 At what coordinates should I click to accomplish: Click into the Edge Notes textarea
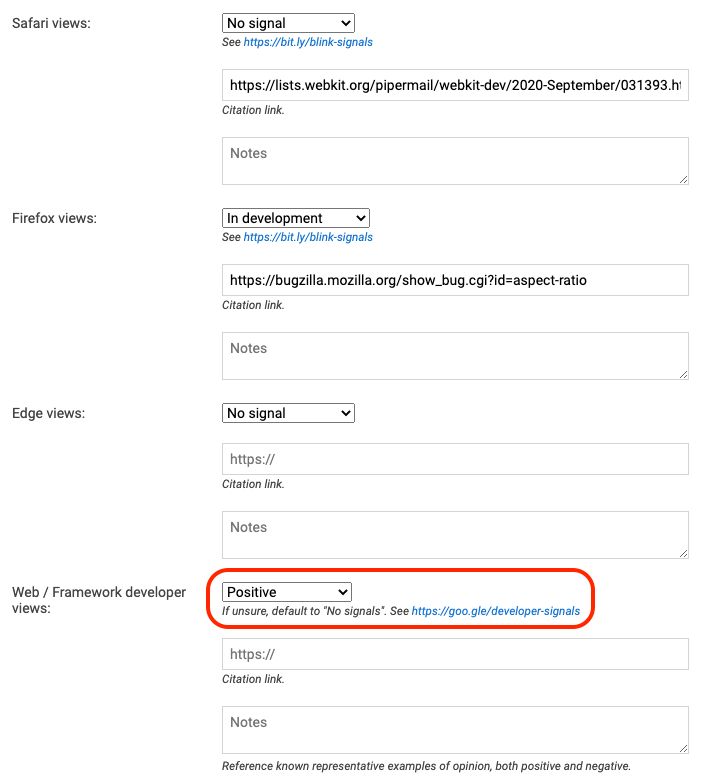click(x=455, y=534)
